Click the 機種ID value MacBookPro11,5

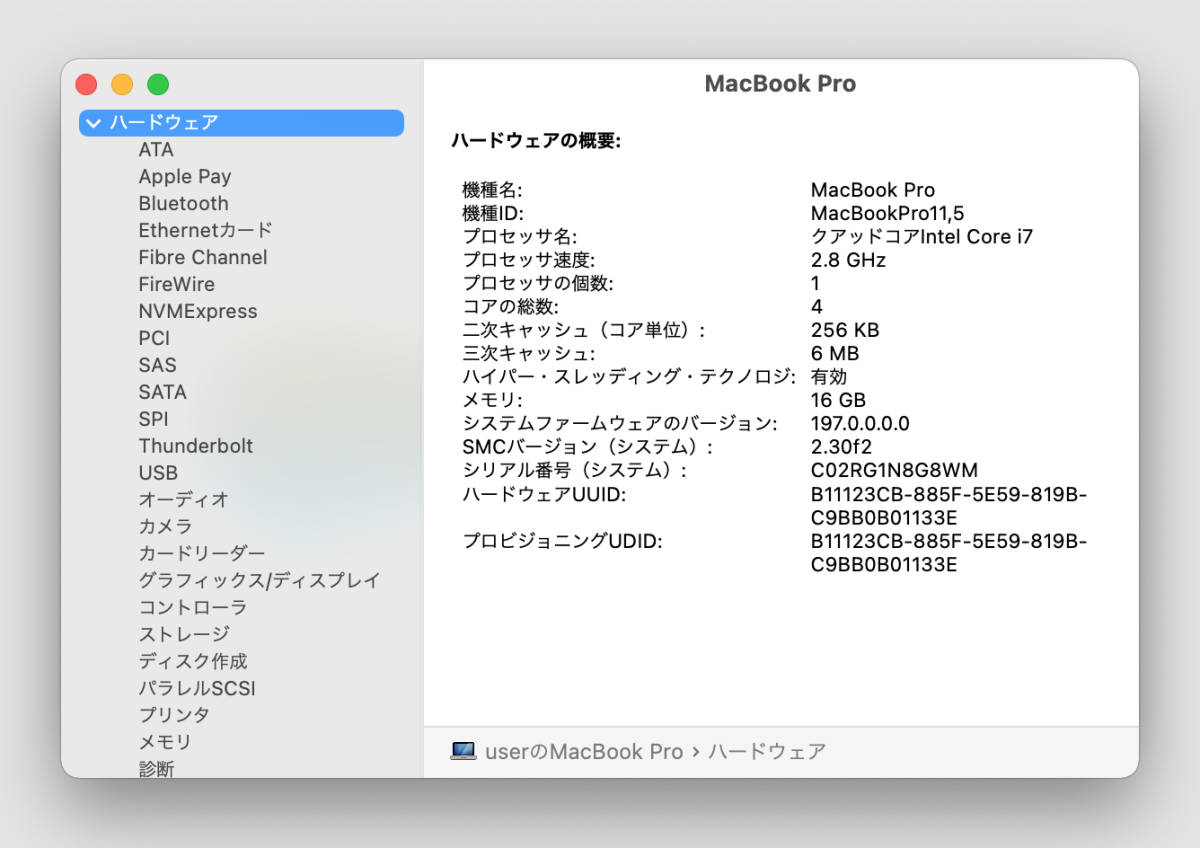(x=887, y=214)
